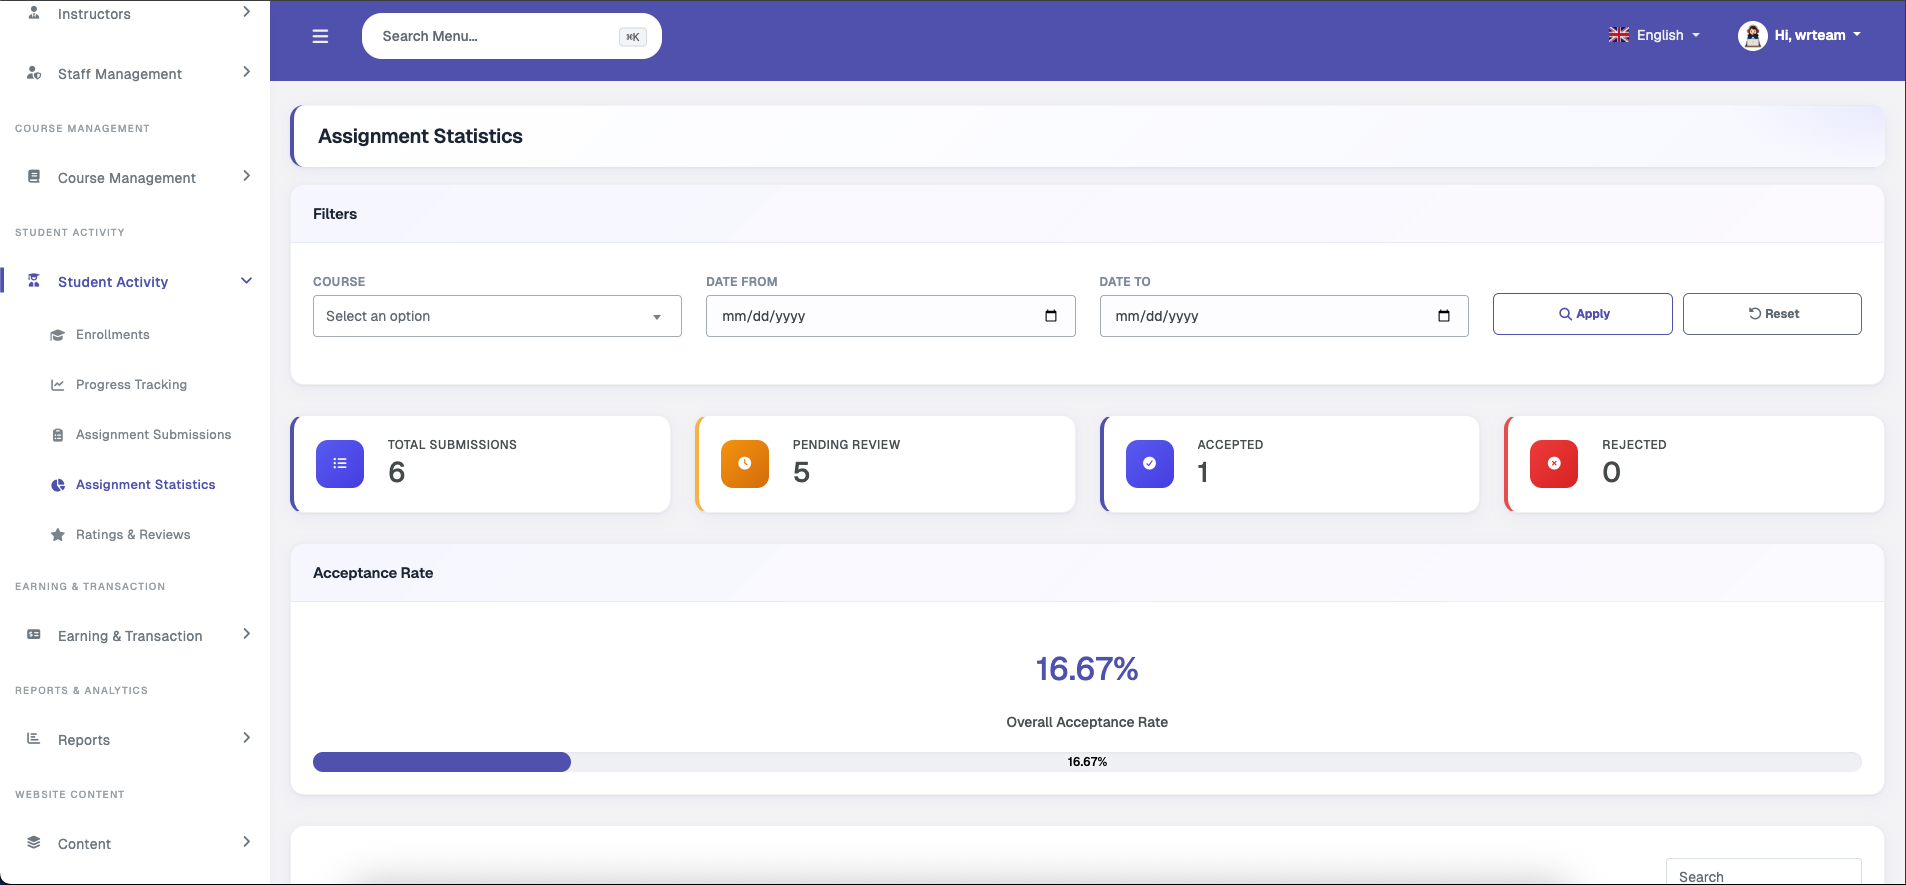
Task: Expand the Content chevron
Action: click(x=246, y=842)
